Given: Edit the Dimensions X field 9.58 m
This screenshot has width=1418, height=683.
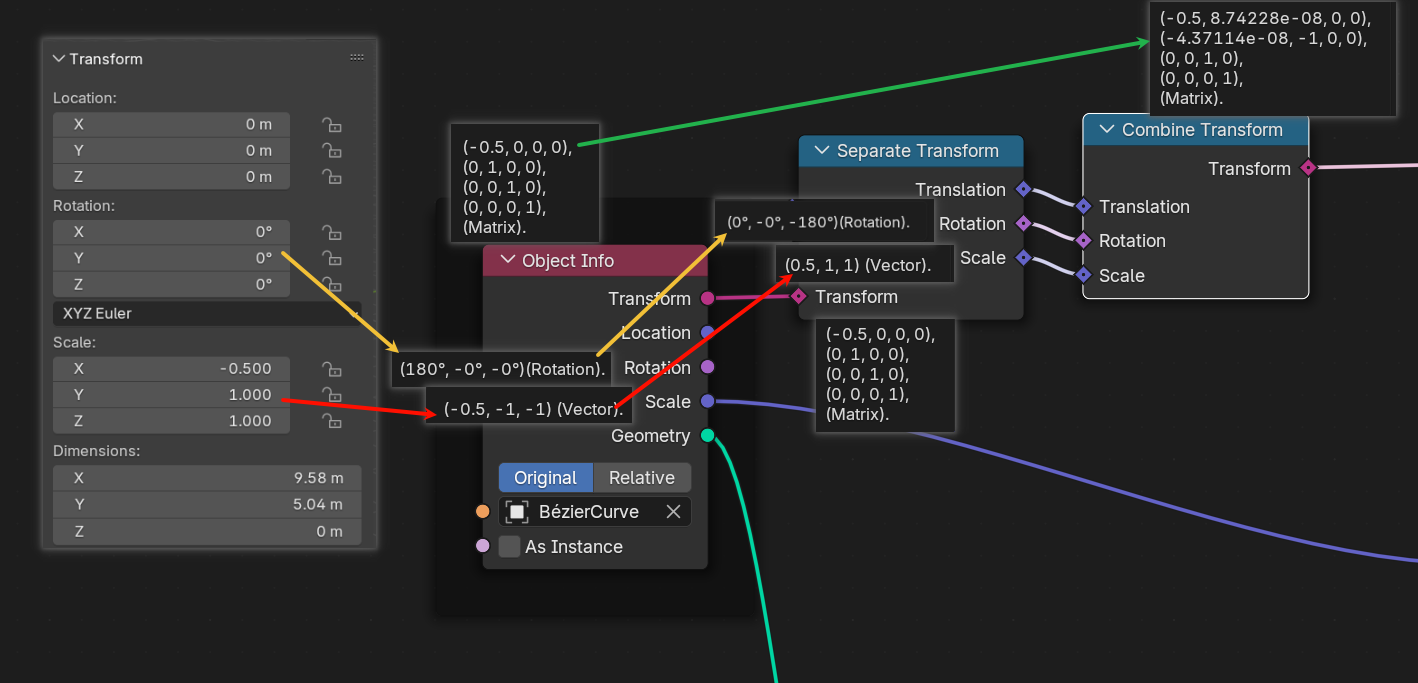Looking at the screenshot, I should point(207,478).
